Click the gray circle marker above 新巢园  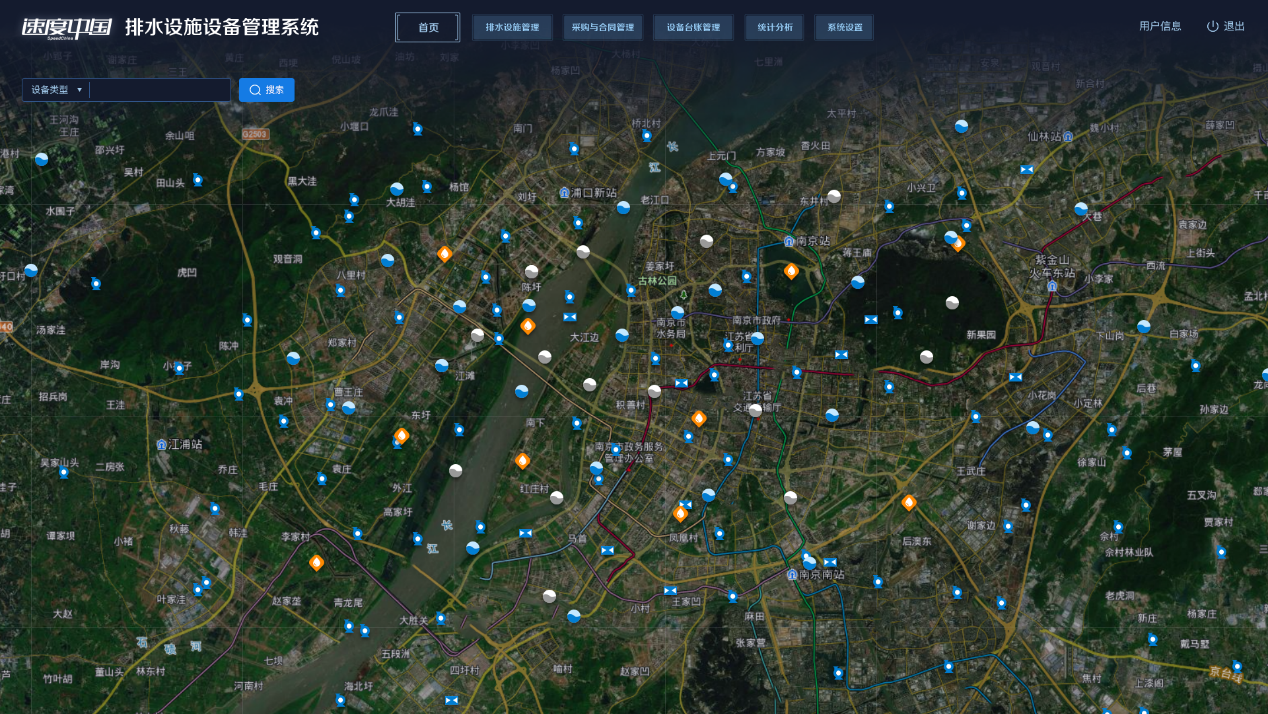point(952,303)
